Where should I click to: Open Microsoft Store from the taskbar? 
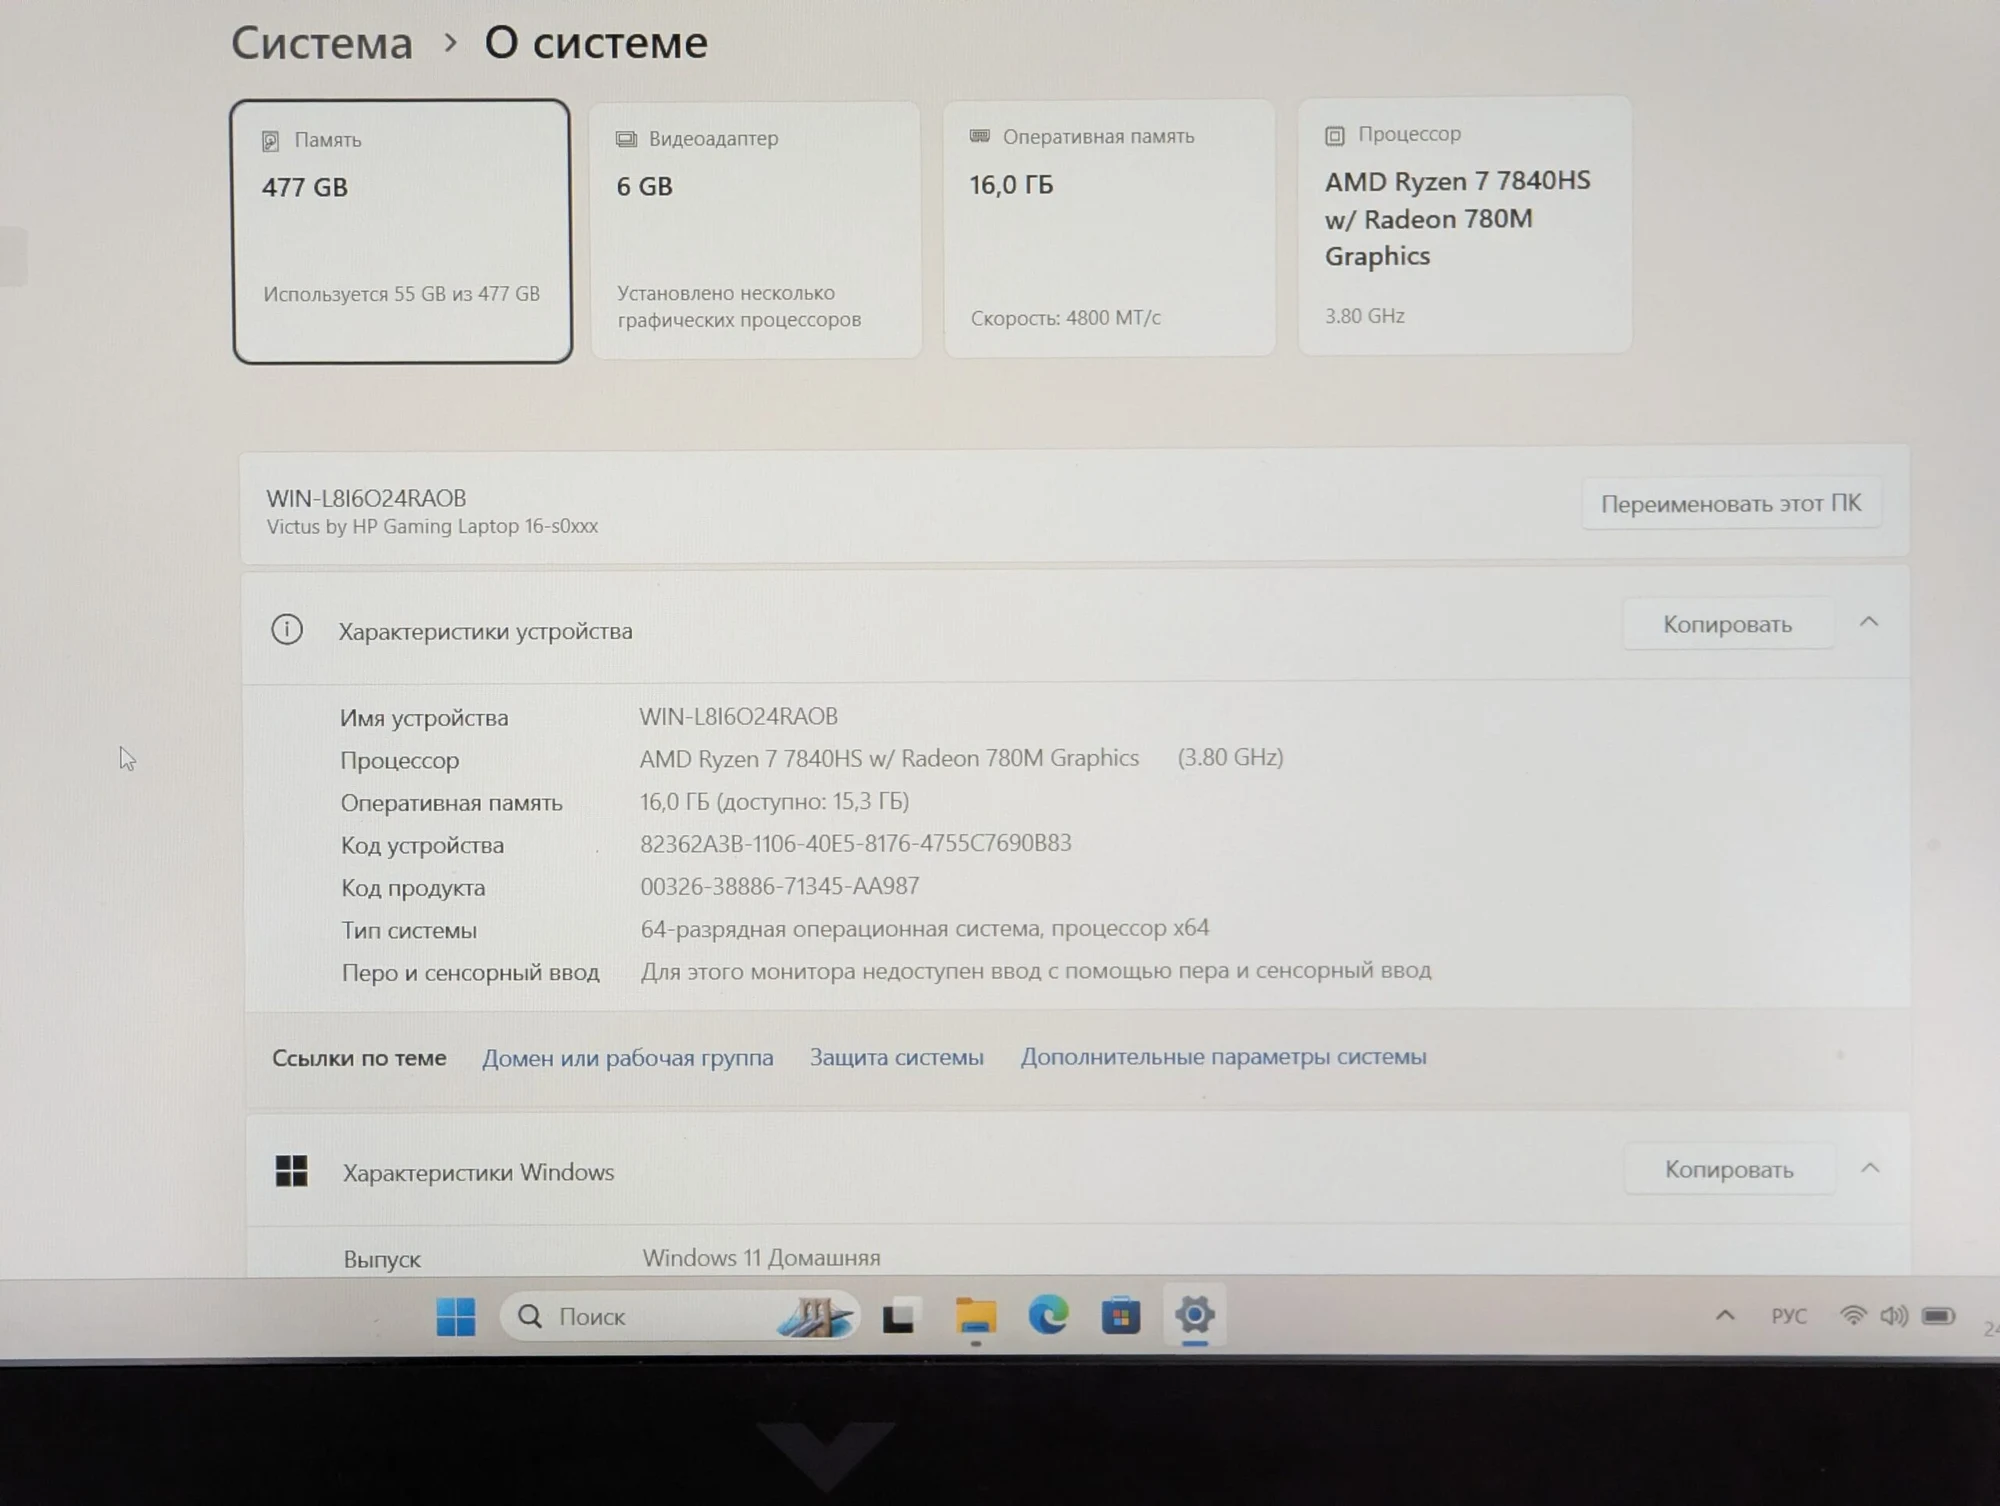pos(1121,1315)
